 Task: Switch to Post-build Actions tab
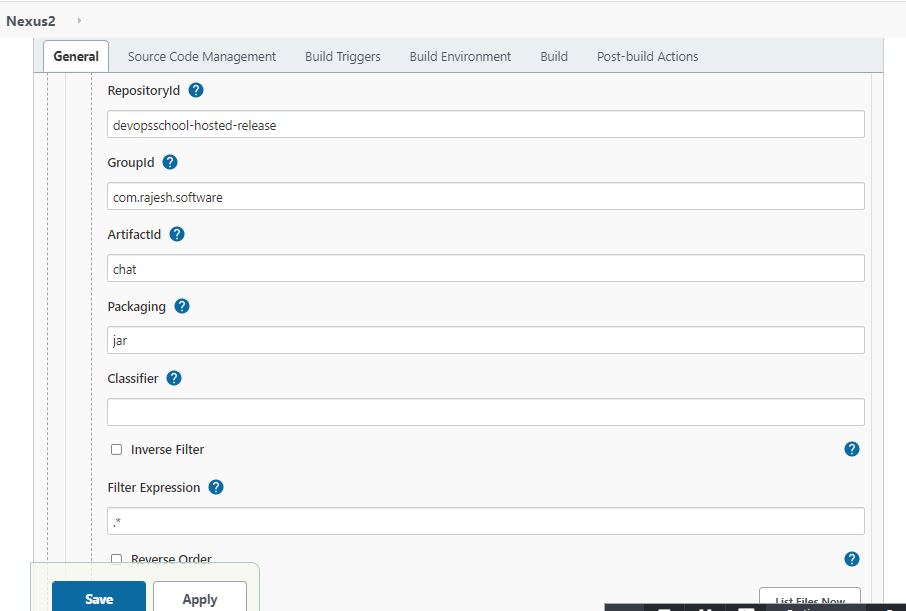(647, 57)
